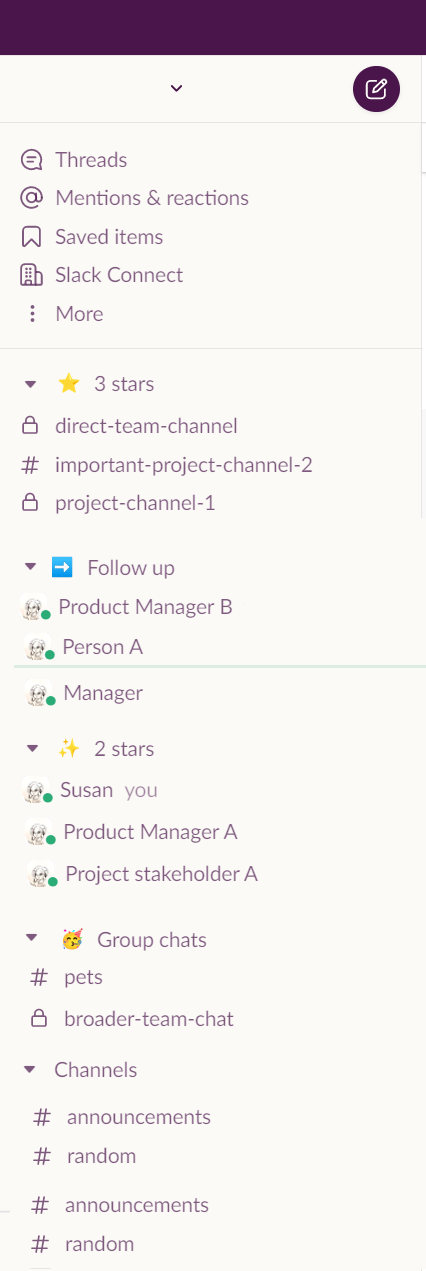This screenshot has width=426, height=1271.
Task: Collapse the 3 stars section
Action: pyautogui.click(x=30, y=384)
